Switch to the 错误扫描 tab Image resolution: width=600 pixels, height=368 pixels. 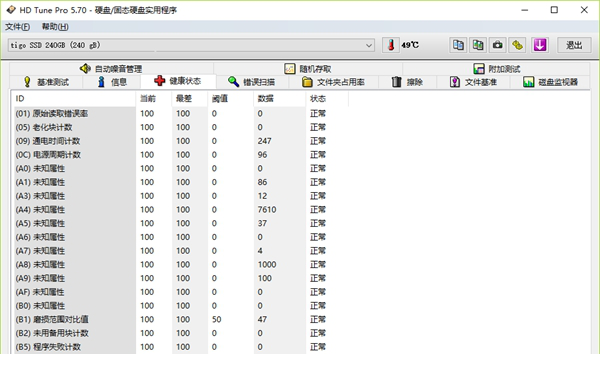252,82
